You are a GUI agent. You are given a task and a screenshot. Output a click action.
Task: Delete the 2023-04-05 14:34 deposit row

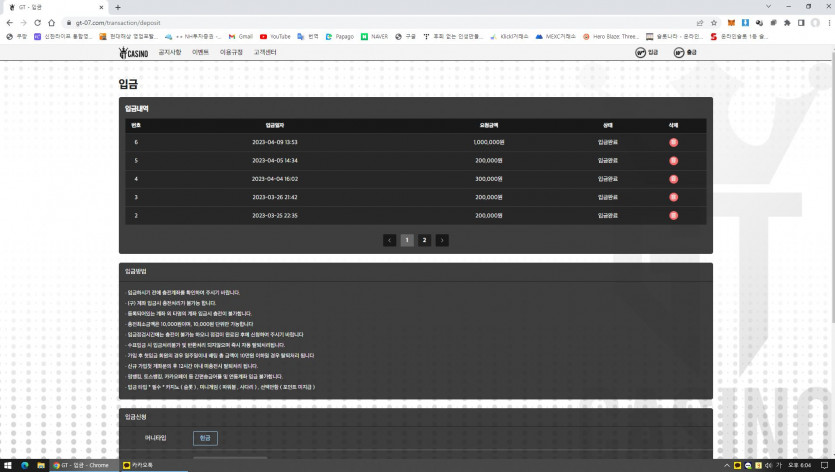pos(674,160)
